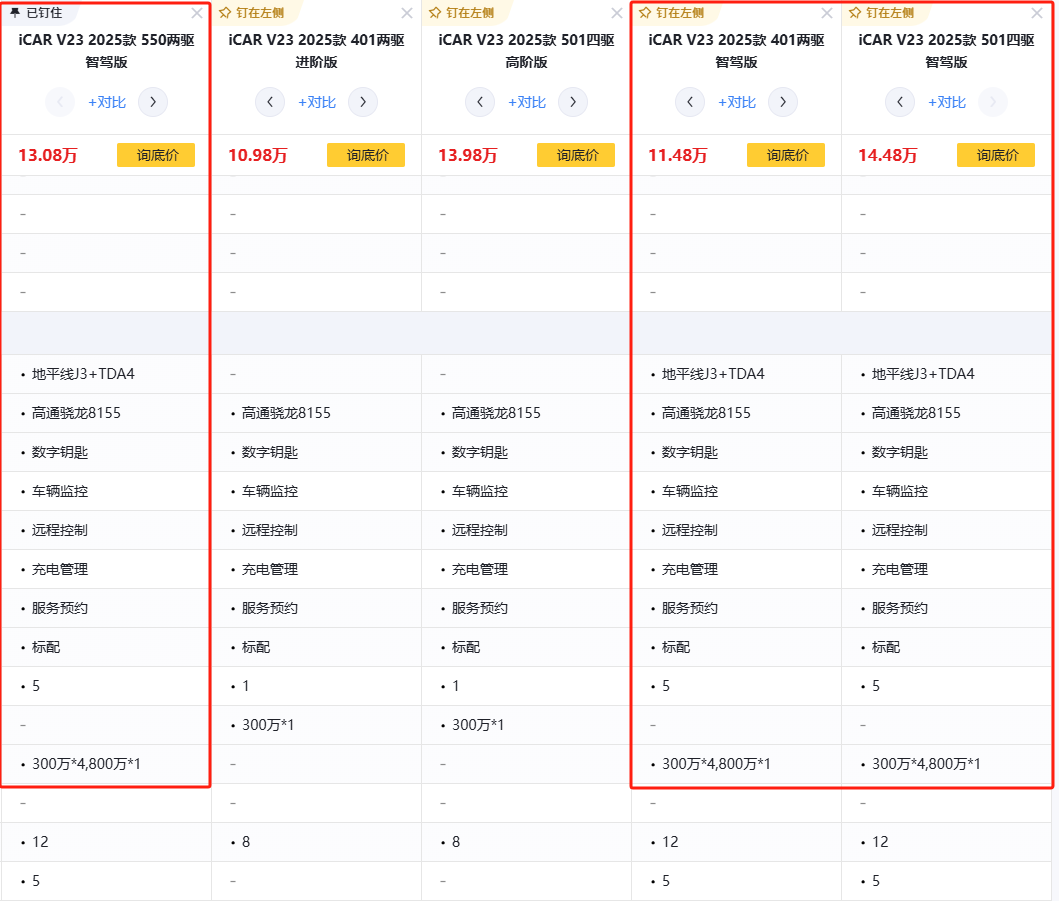Viewport: 1059px width, 901px height.
Task: Close the 401两驱智驾版 comparison column
Action: [827, 13]
